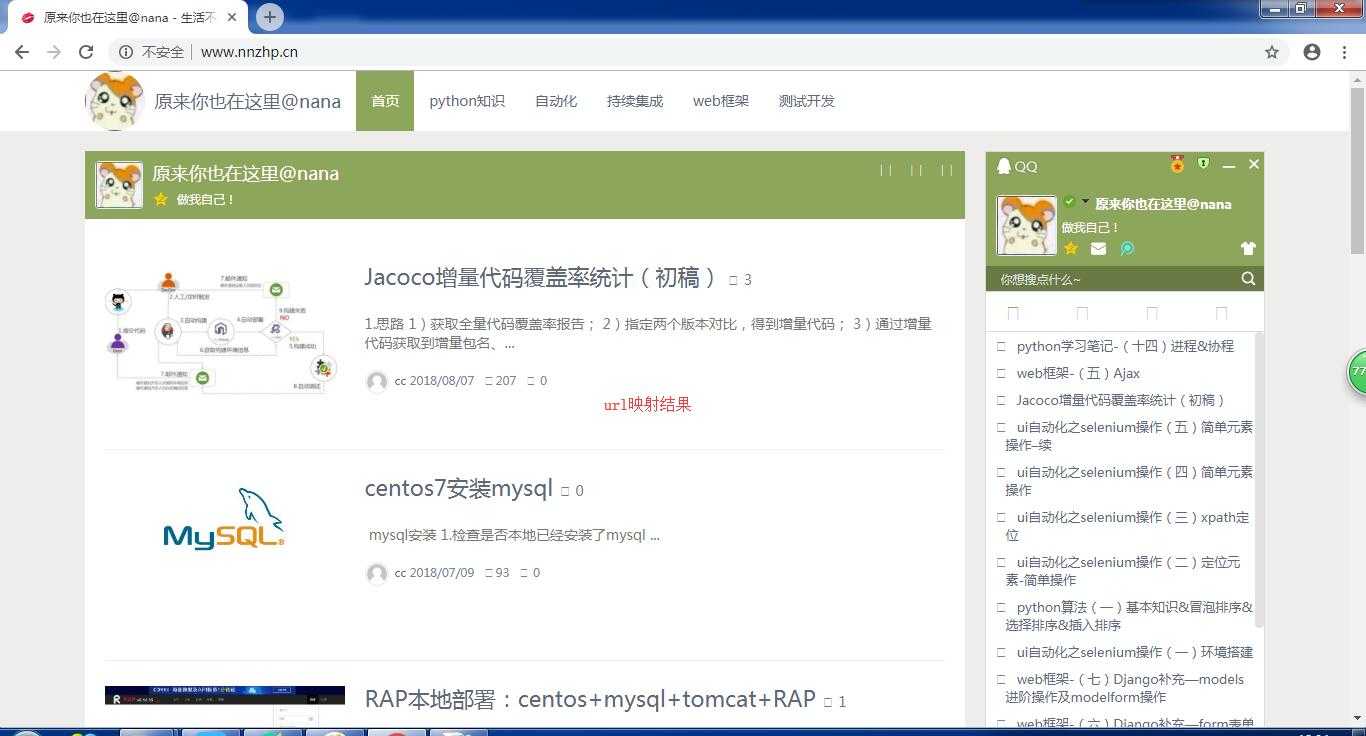The width and height of the screenshot is (1366, 736).
Task: Click the yellow star icon in QQ panel
Action: tap(1071, 248)
